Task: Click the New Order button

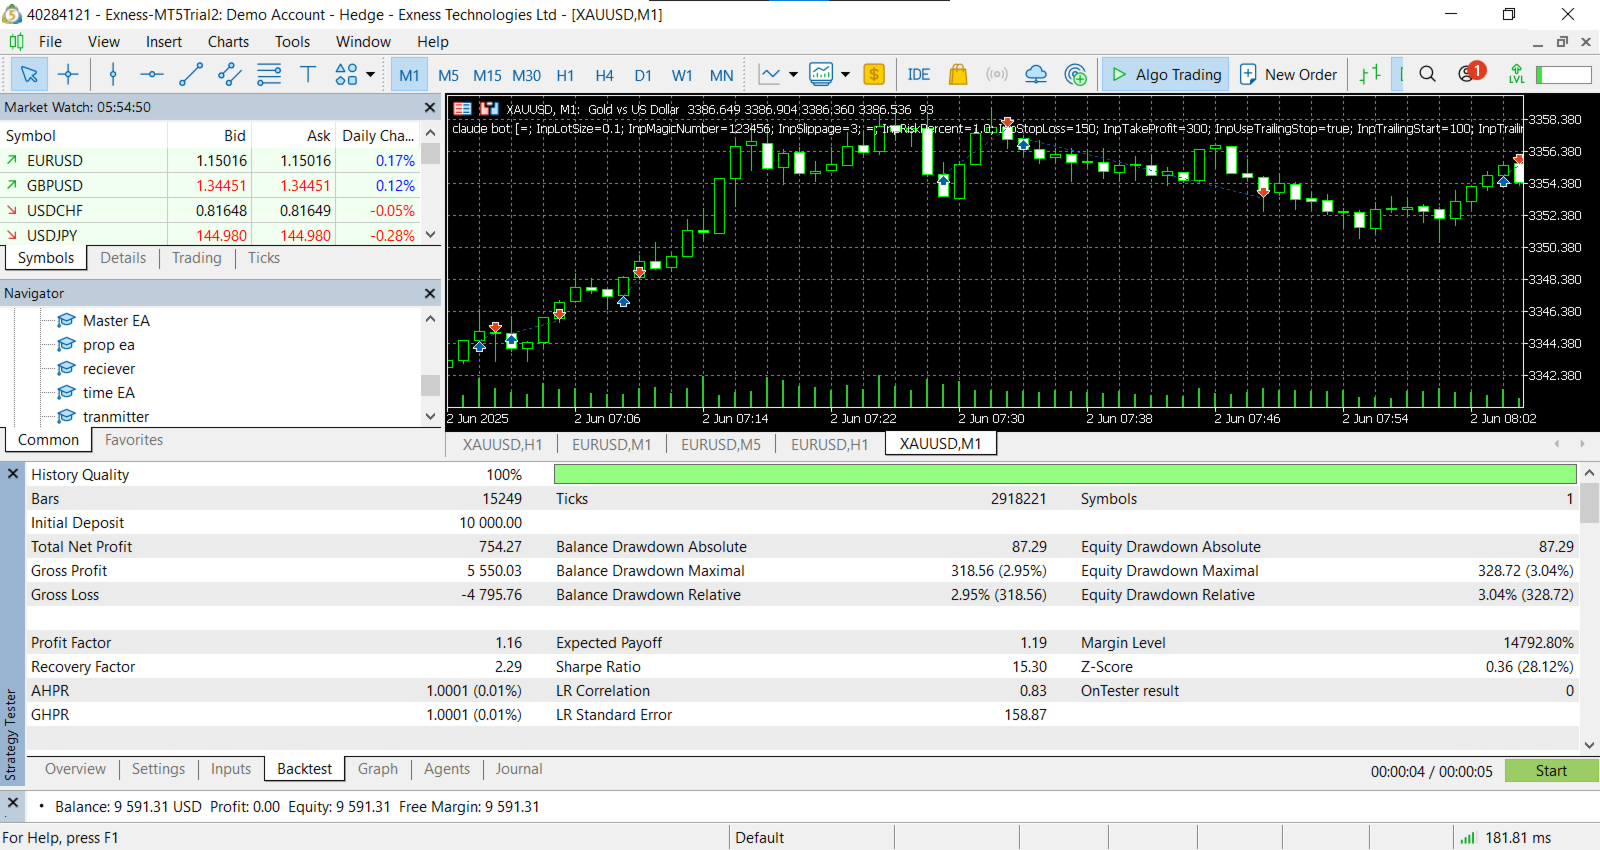Action: (1289, 74)
